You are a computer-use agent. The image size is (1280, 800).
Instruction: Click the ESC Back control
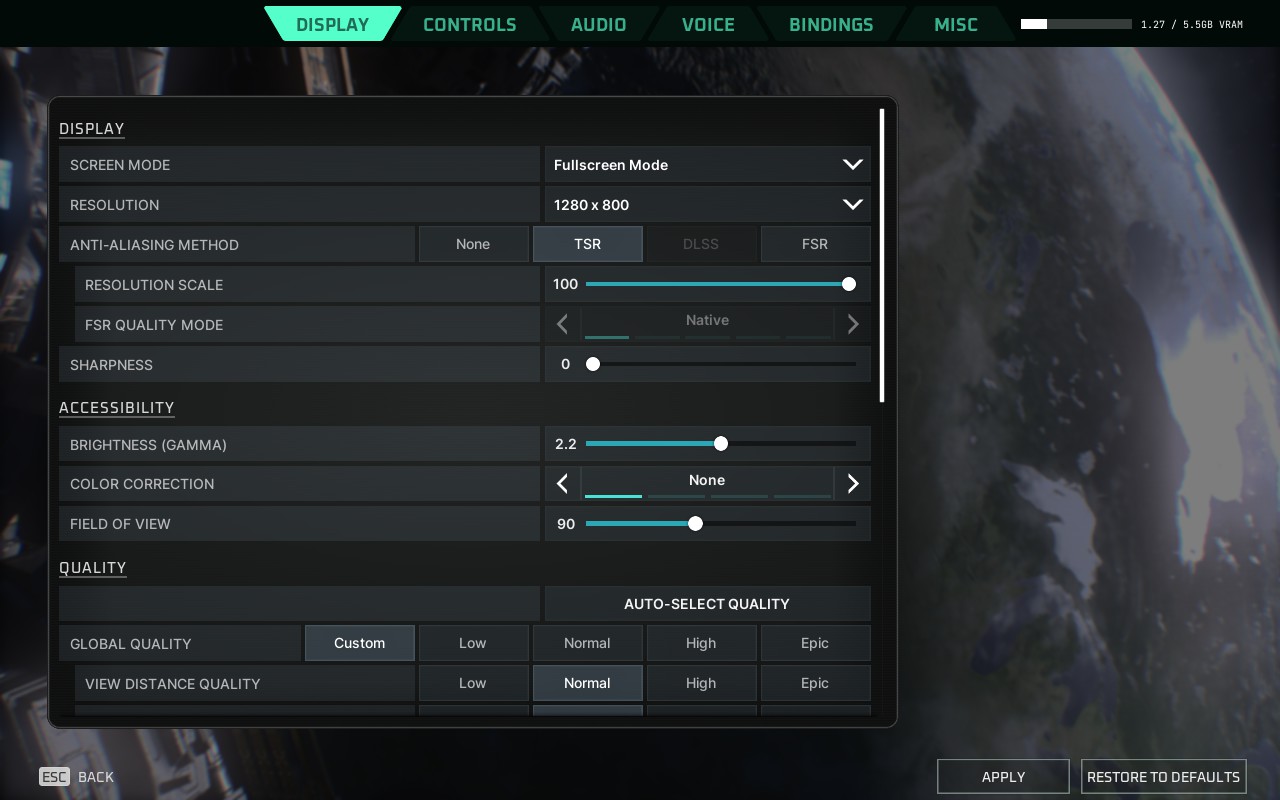(x=76, y=777)
